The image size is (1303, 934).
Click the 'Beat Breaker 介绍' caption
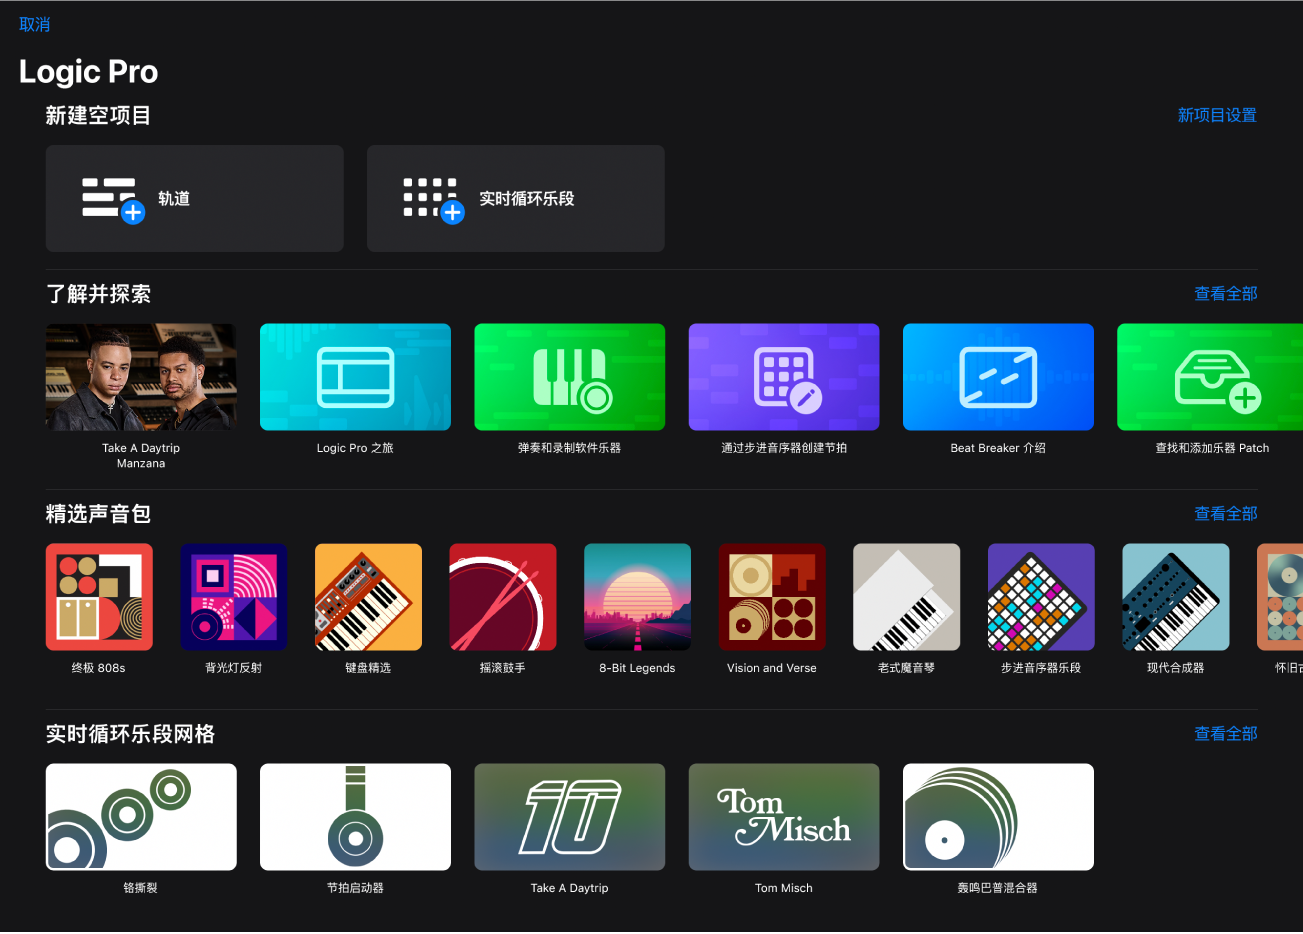click(998, 448)
